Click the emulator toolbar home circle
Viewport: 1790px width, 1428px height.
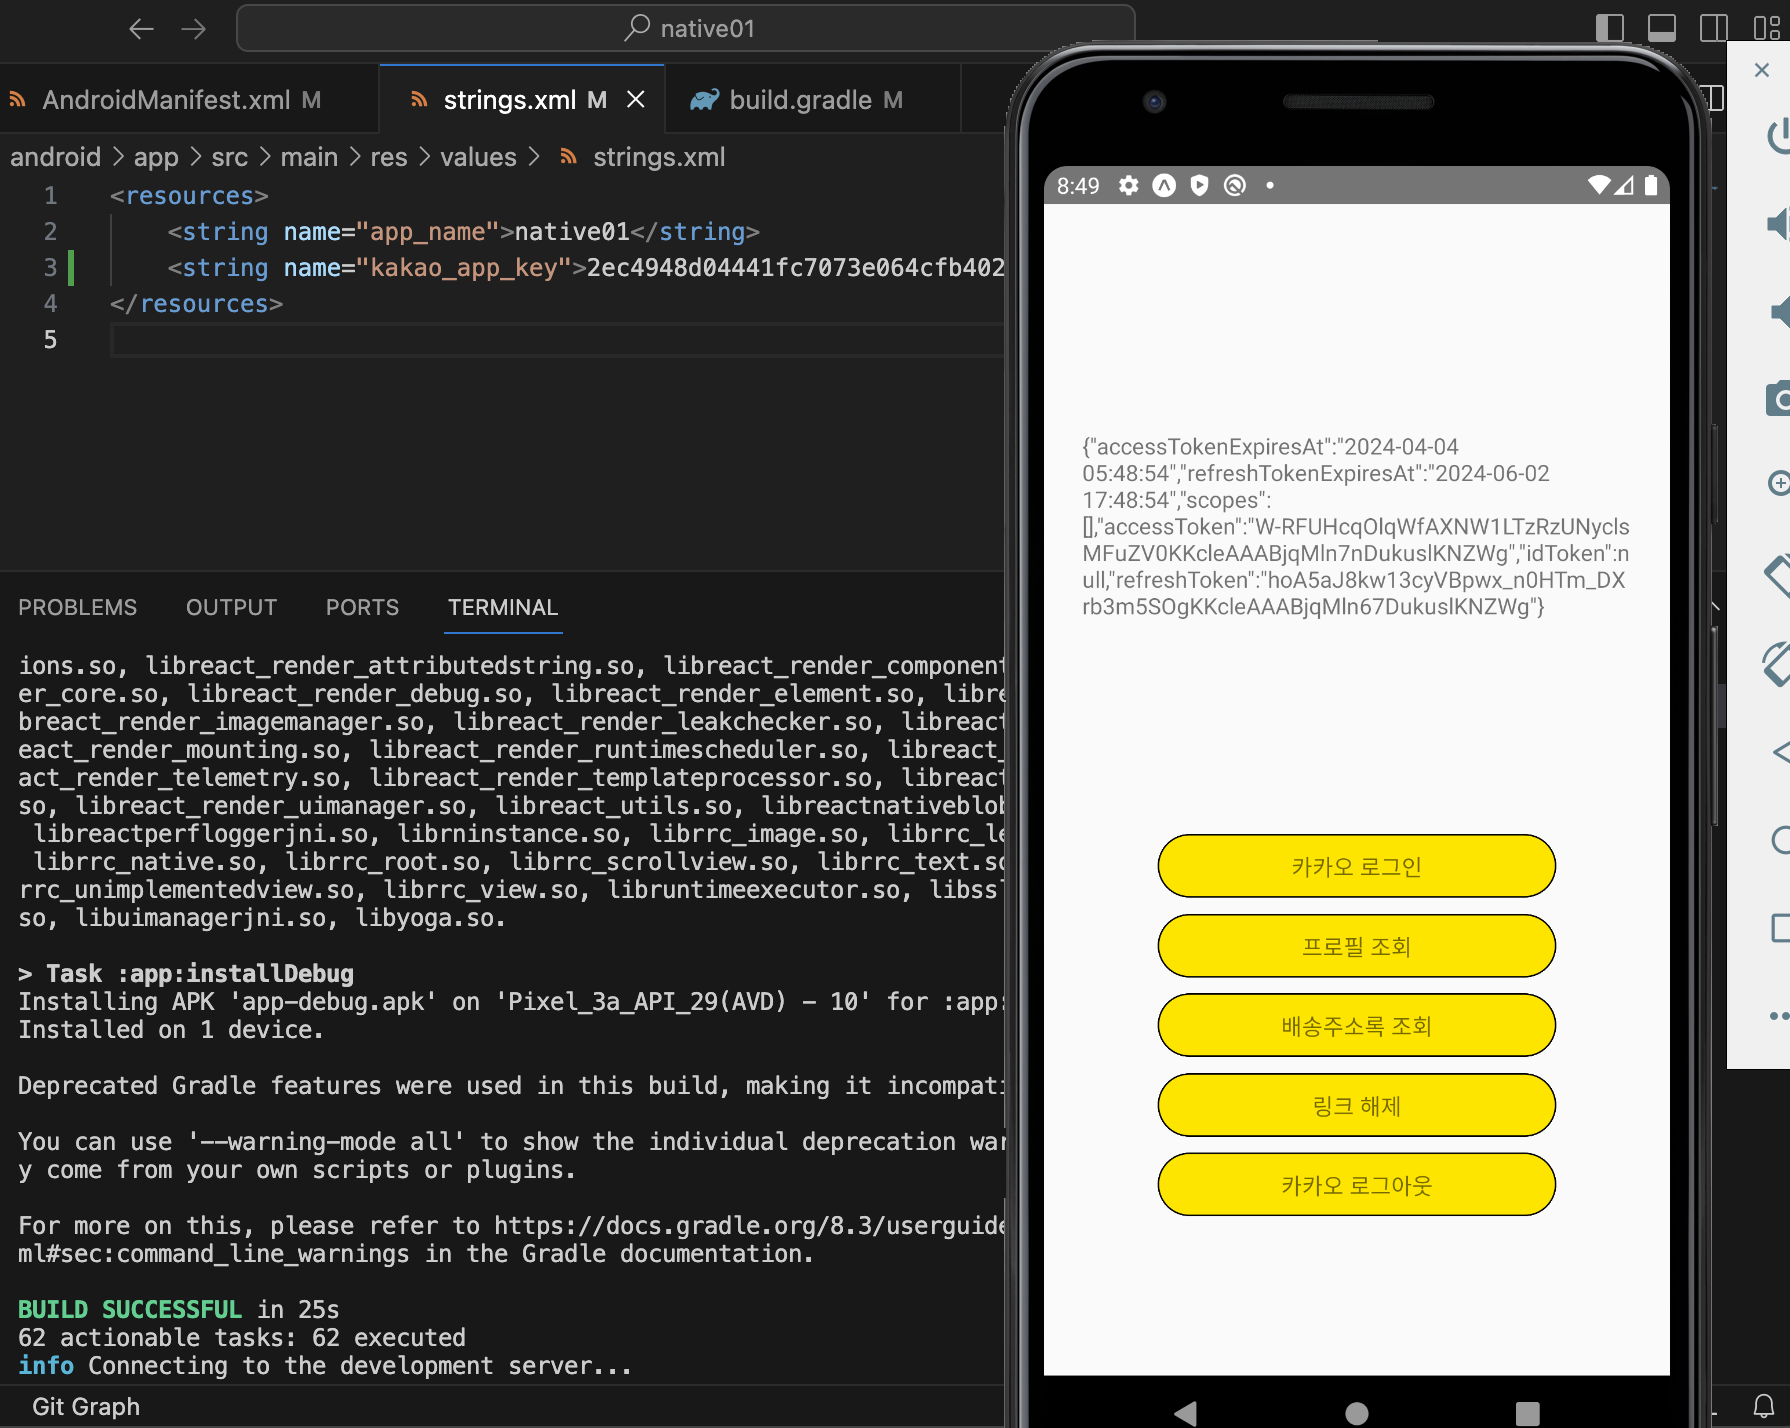point(1780,840)
